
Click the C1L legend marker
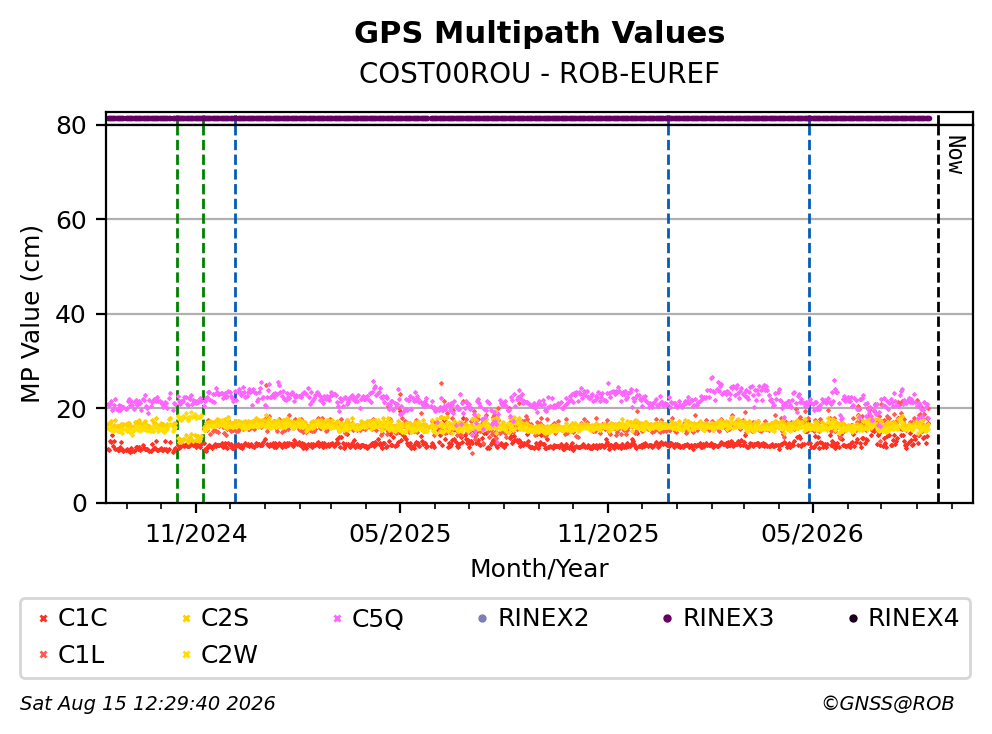(x=44, y=655)
